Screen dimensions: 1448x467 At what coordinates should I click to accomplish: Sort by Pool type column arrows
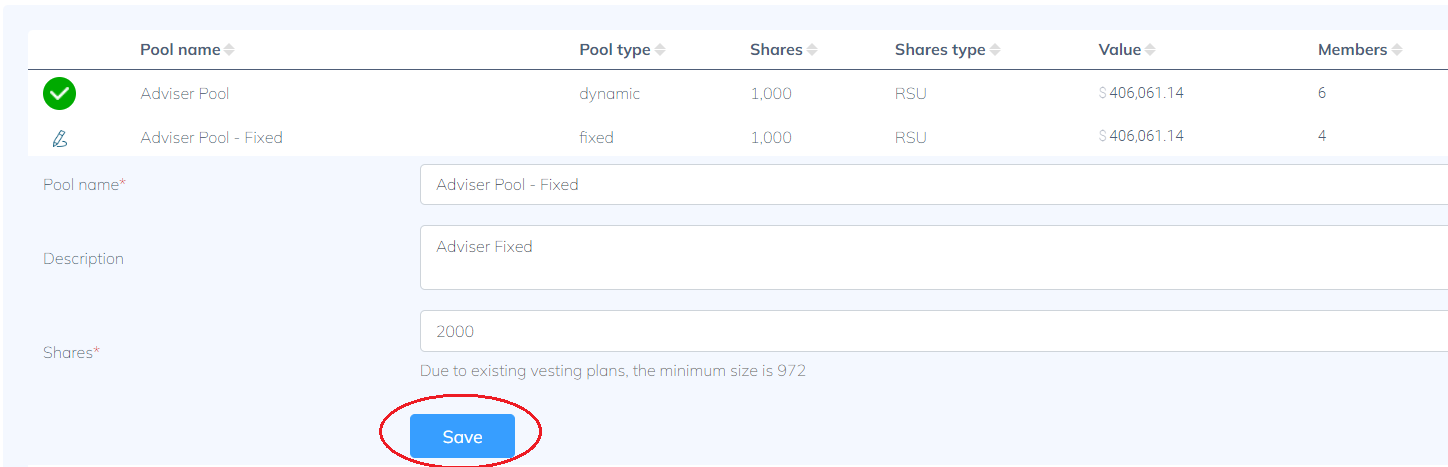660,50
